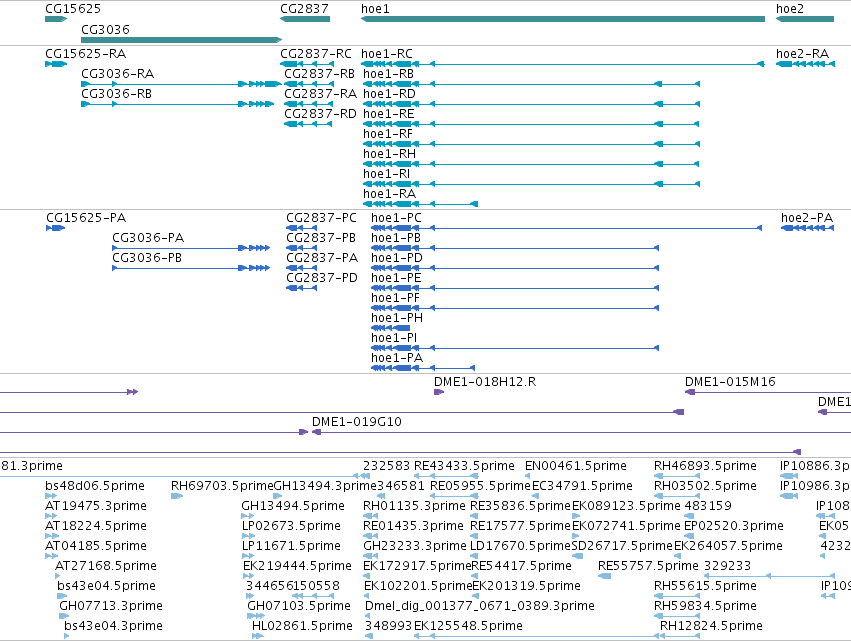
Task: Select the hoe1-PH protein label
Action: tap(397, 318)
